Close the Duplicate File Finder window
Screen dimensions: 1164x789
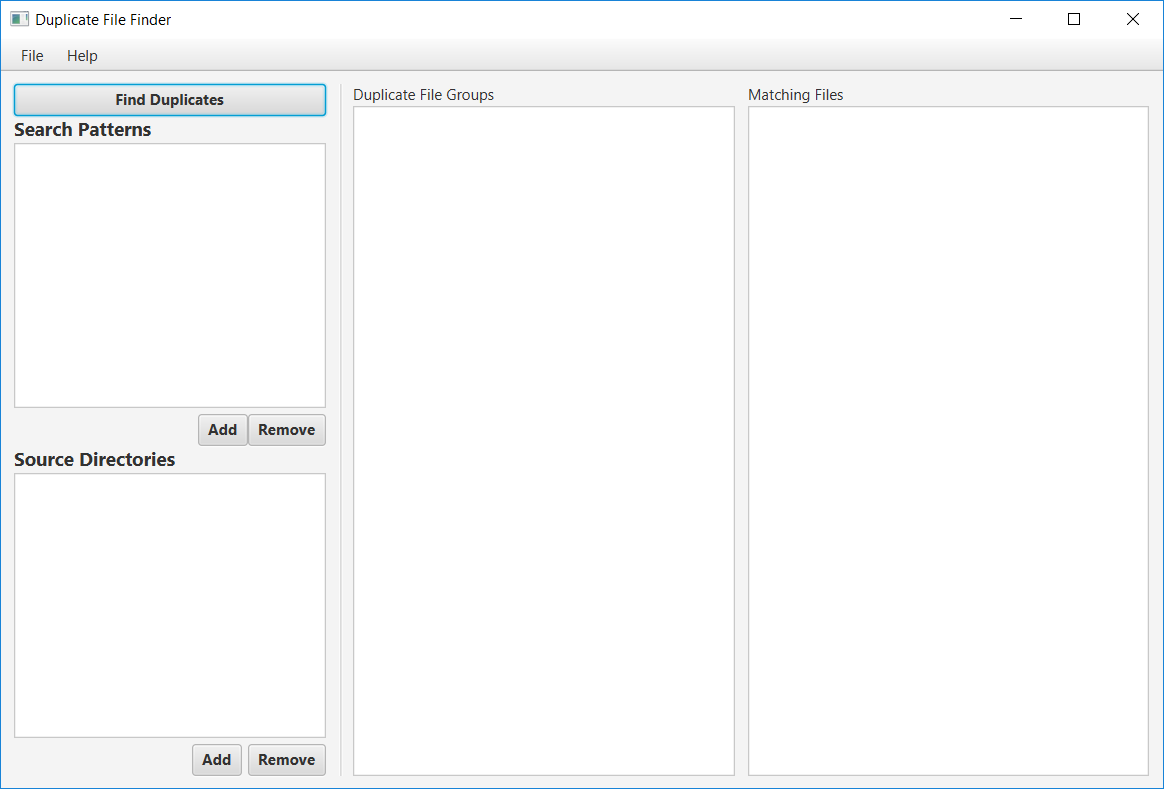1133,19
